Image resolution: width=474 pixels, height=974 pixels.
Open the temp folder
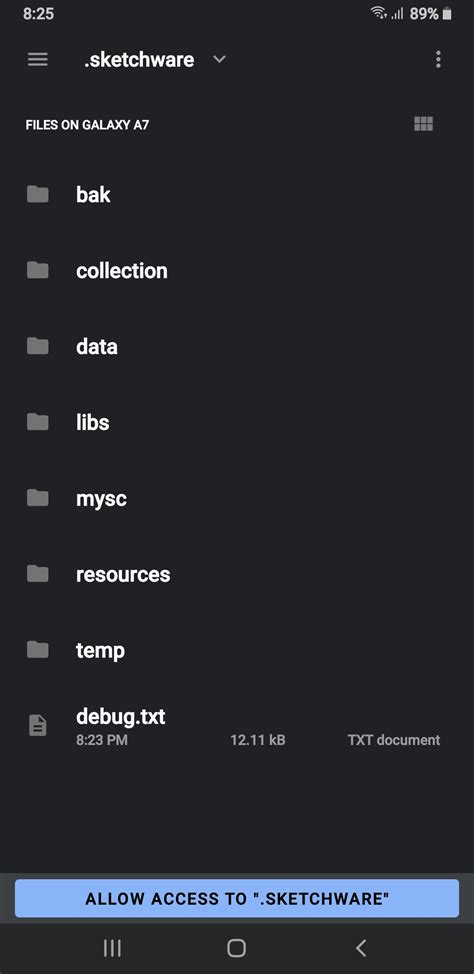point(237,650)
